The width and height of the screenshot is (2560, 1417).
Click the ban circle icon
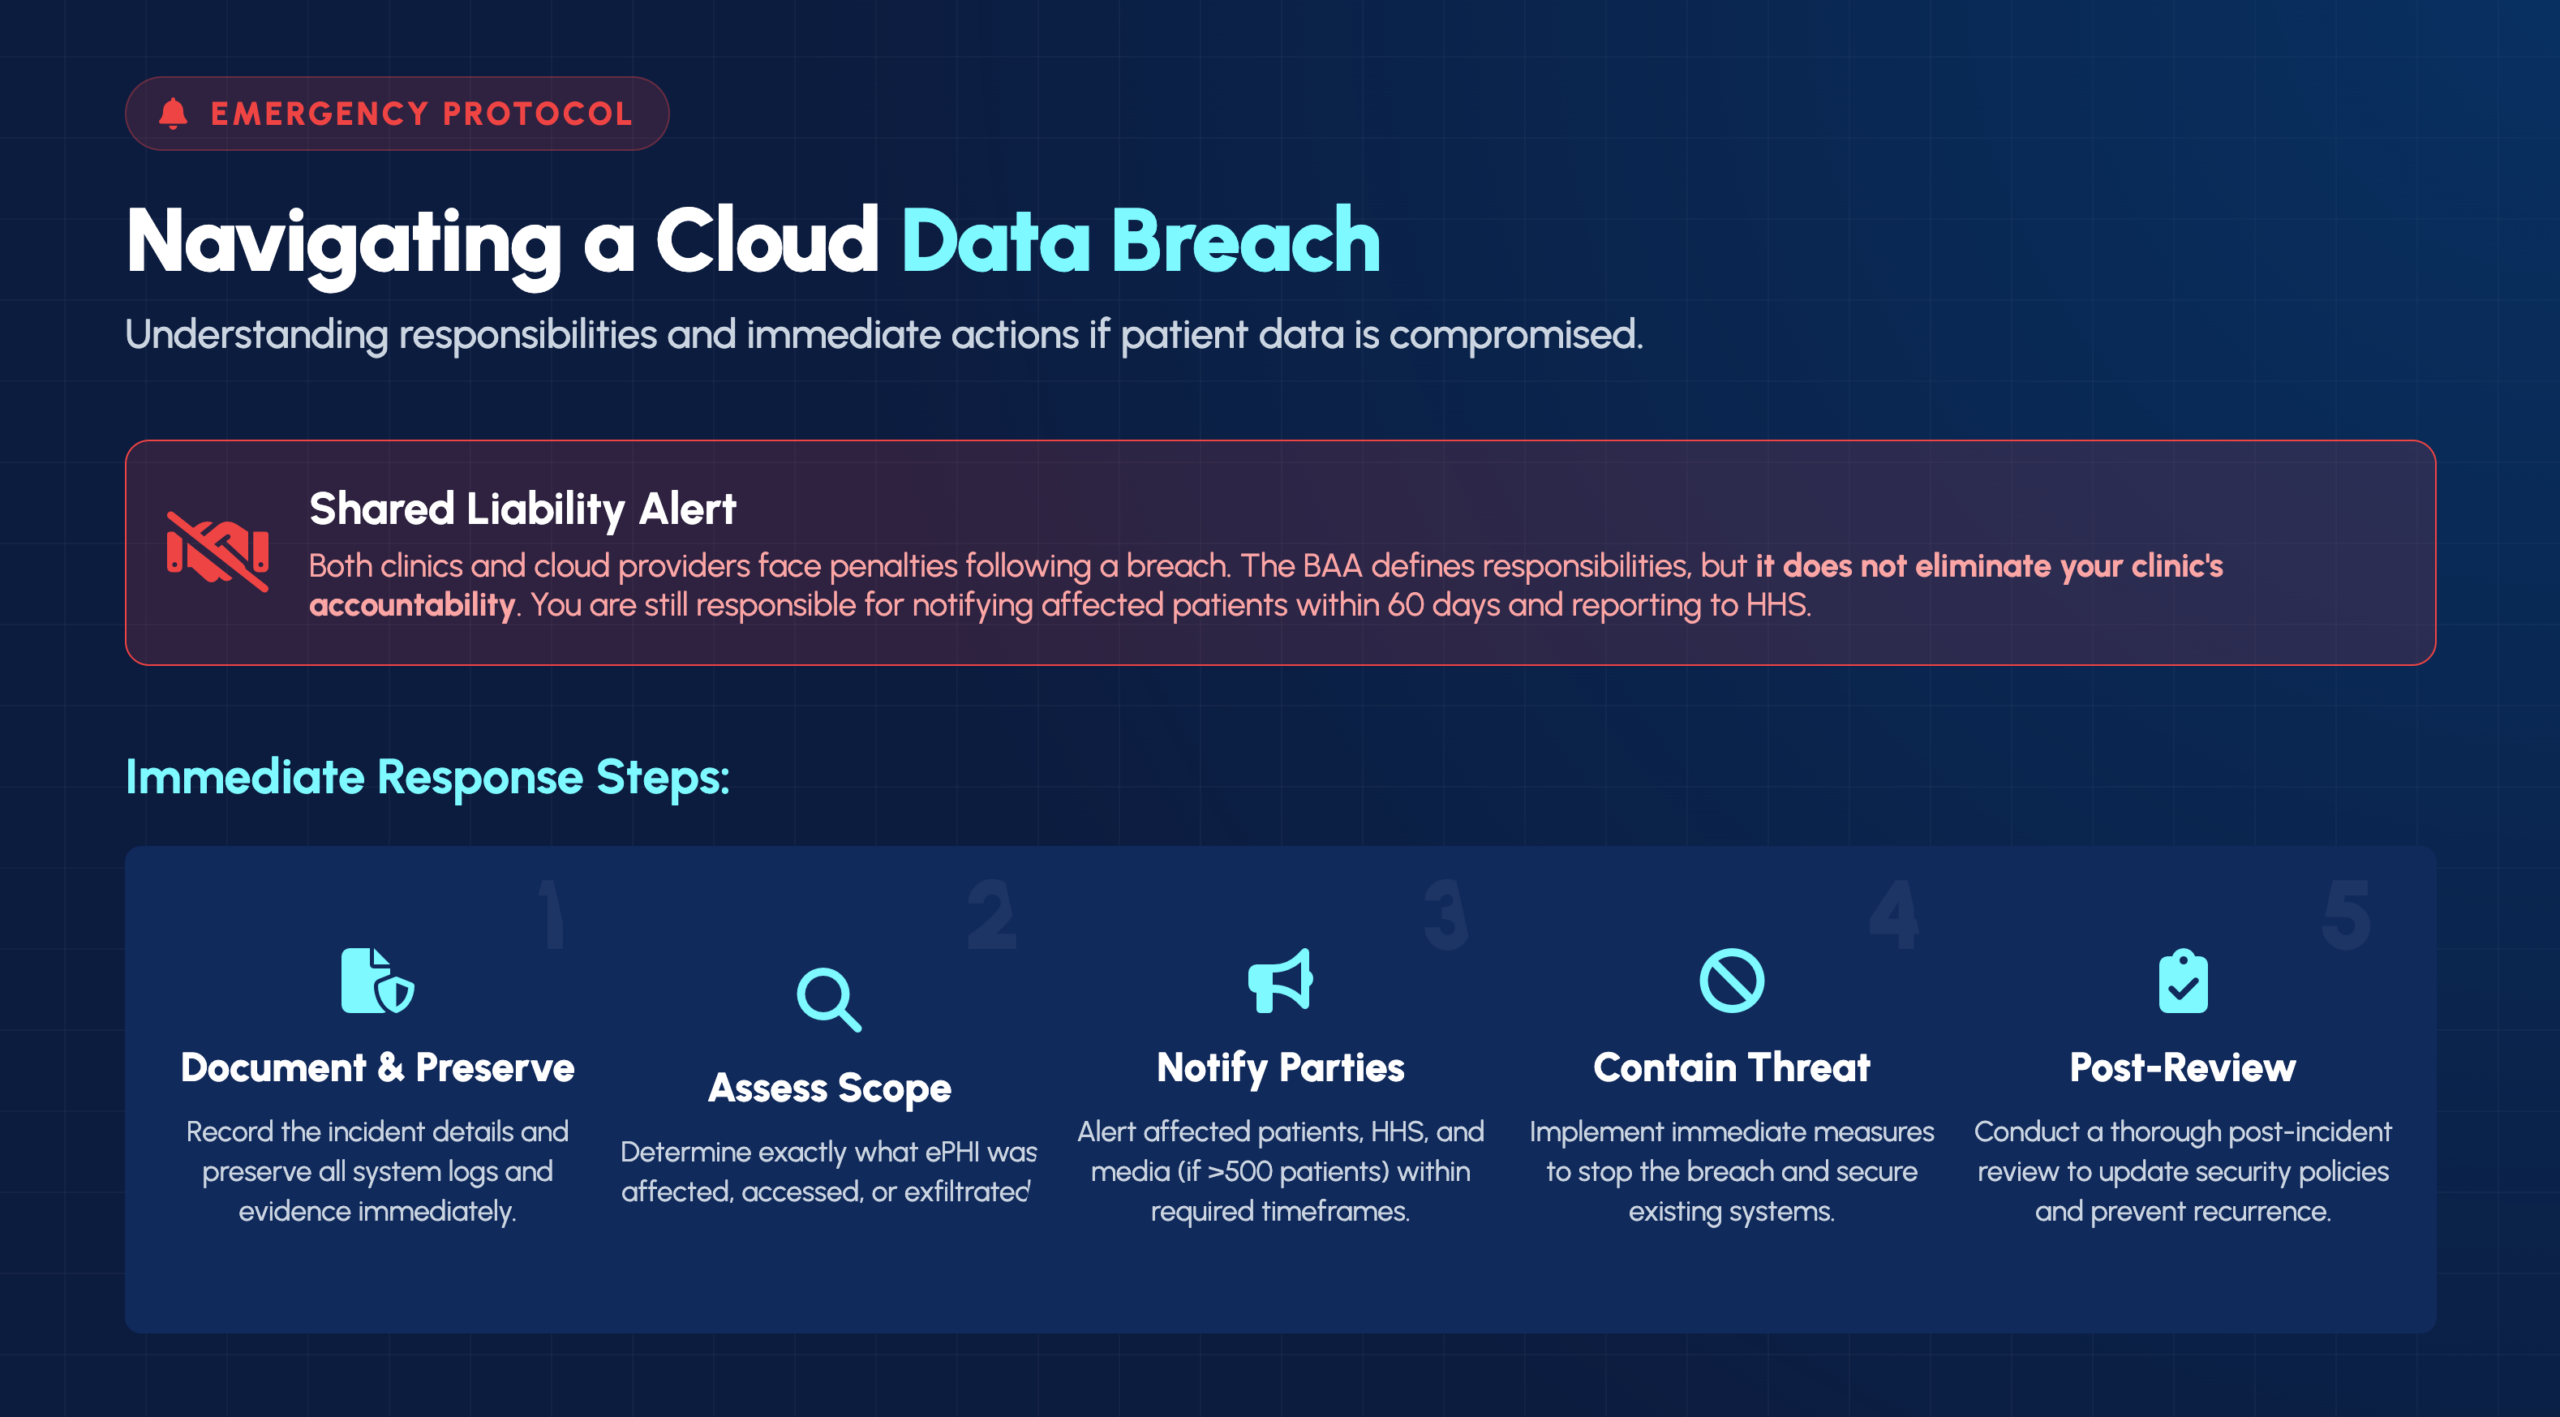pos(1731,981)
